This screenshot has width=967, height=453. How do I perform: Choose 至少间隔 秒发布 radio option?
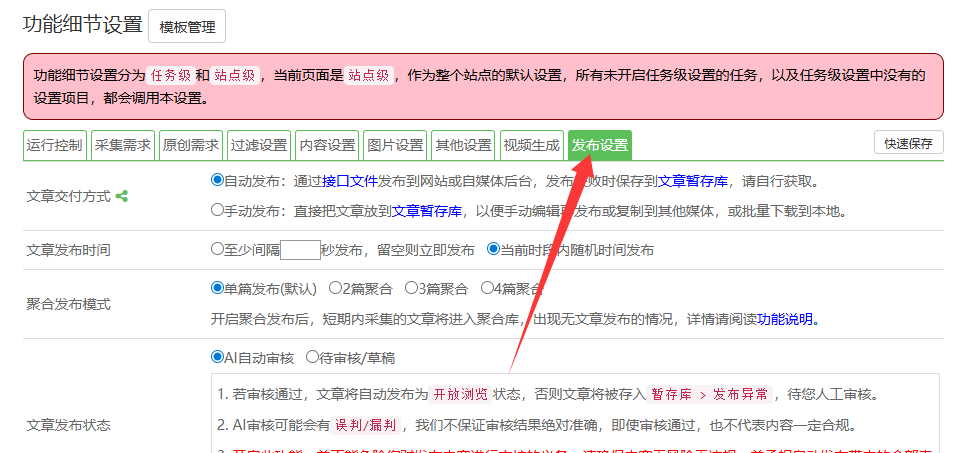click(216, 249)
